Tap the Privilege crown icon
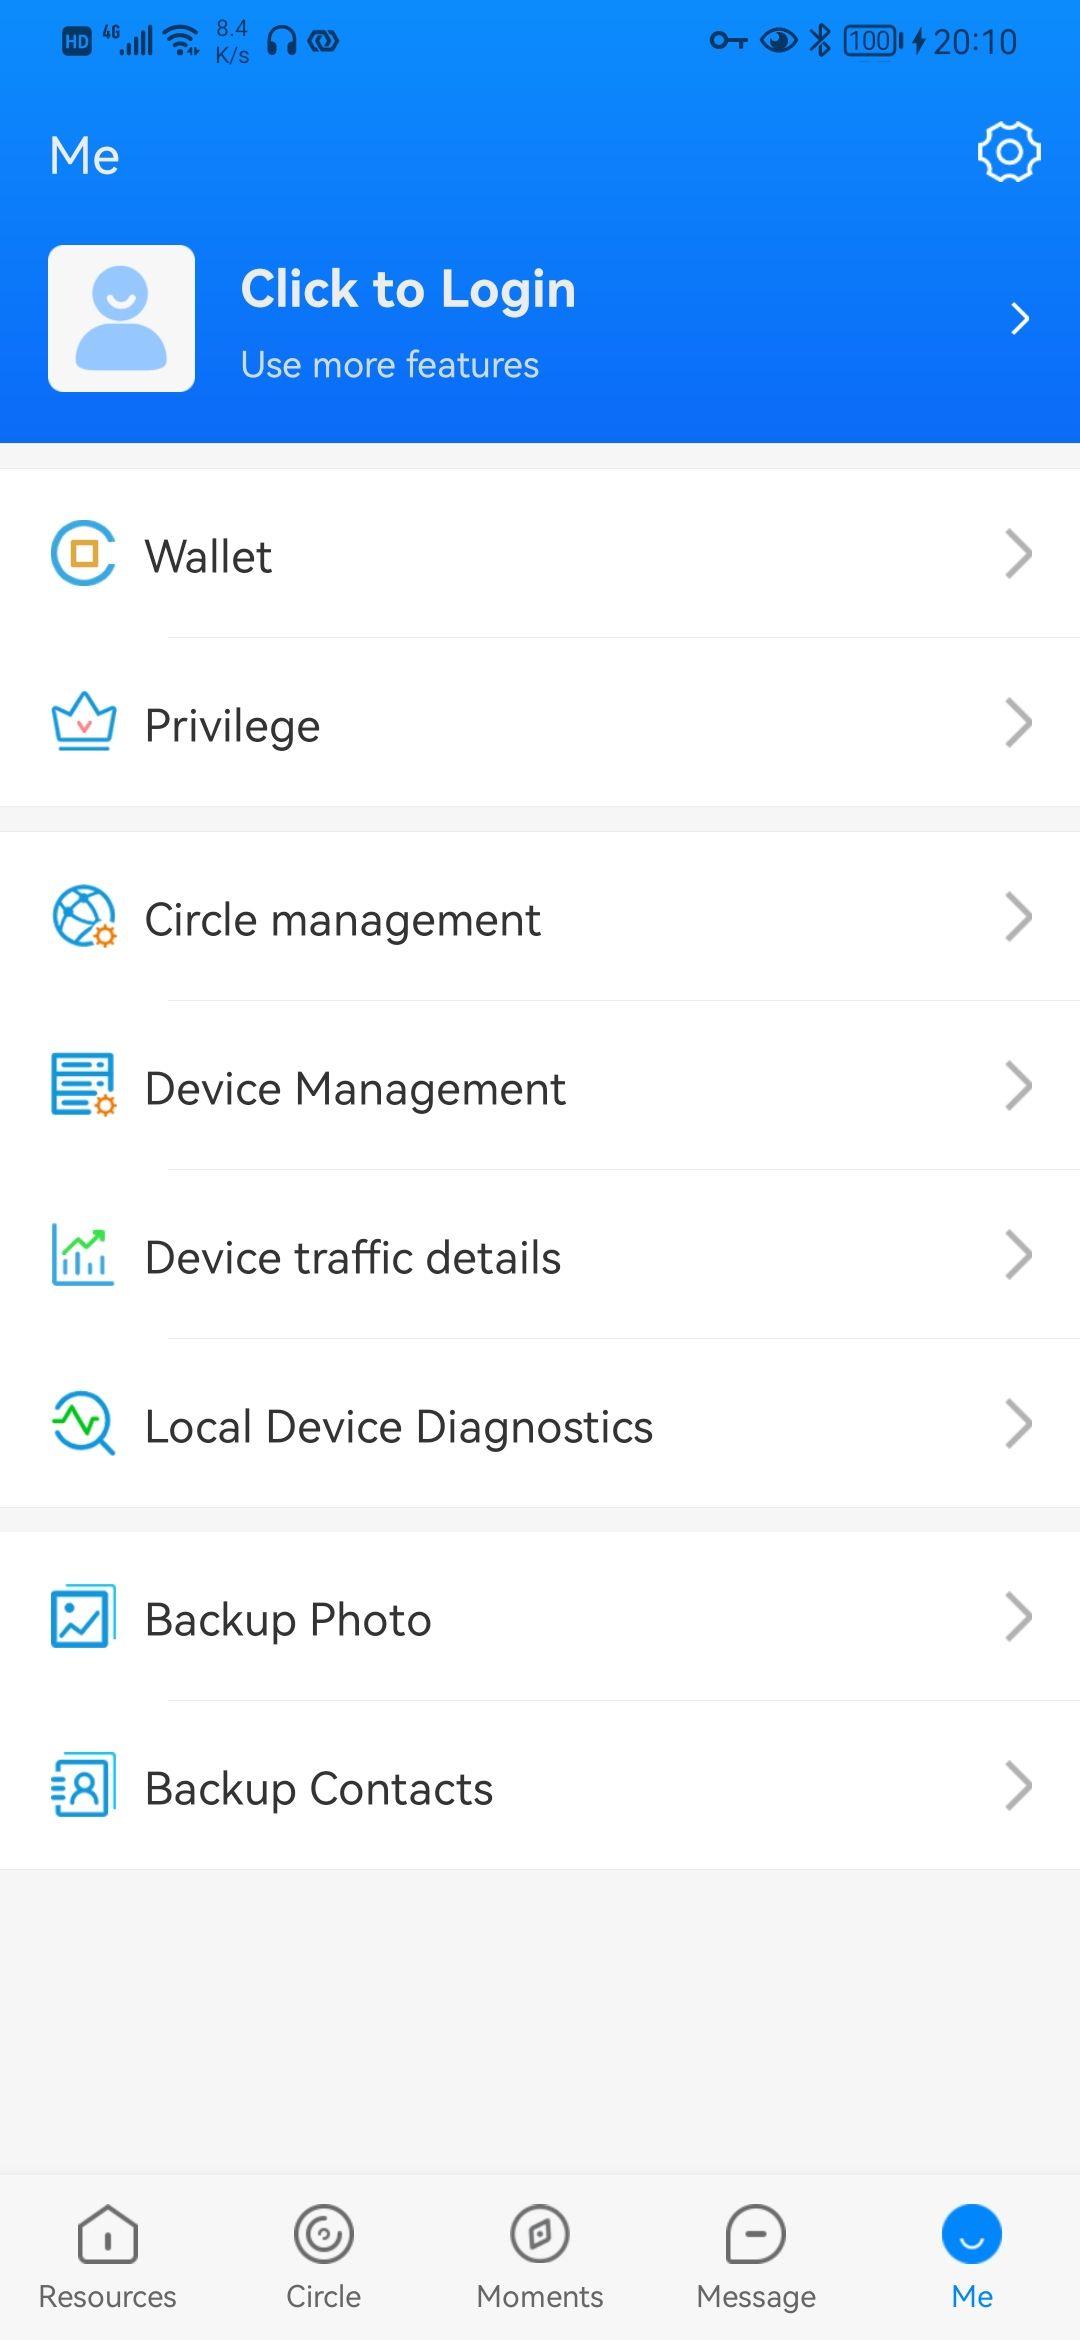This screenshot has height=2340, width=1080. pyautogui.click(x=83, y=722)
